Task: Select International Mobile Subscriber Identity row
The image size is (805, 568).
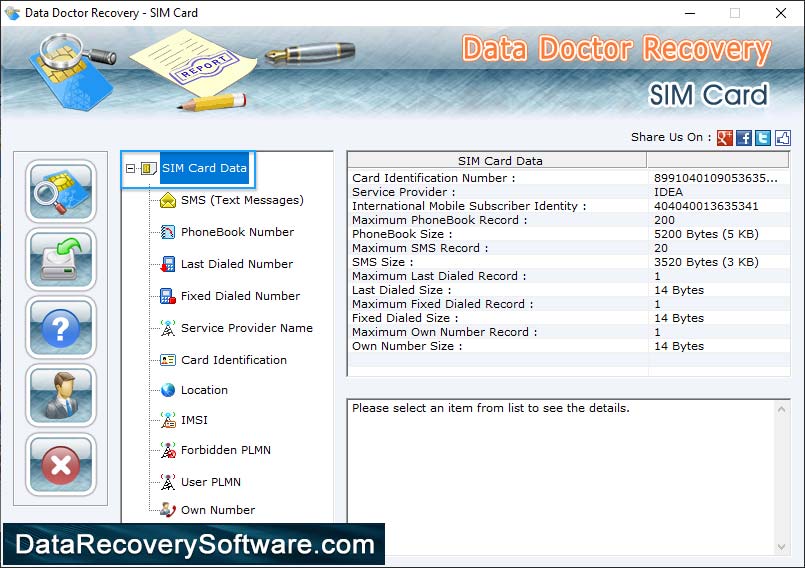Action: coord(469,206)
